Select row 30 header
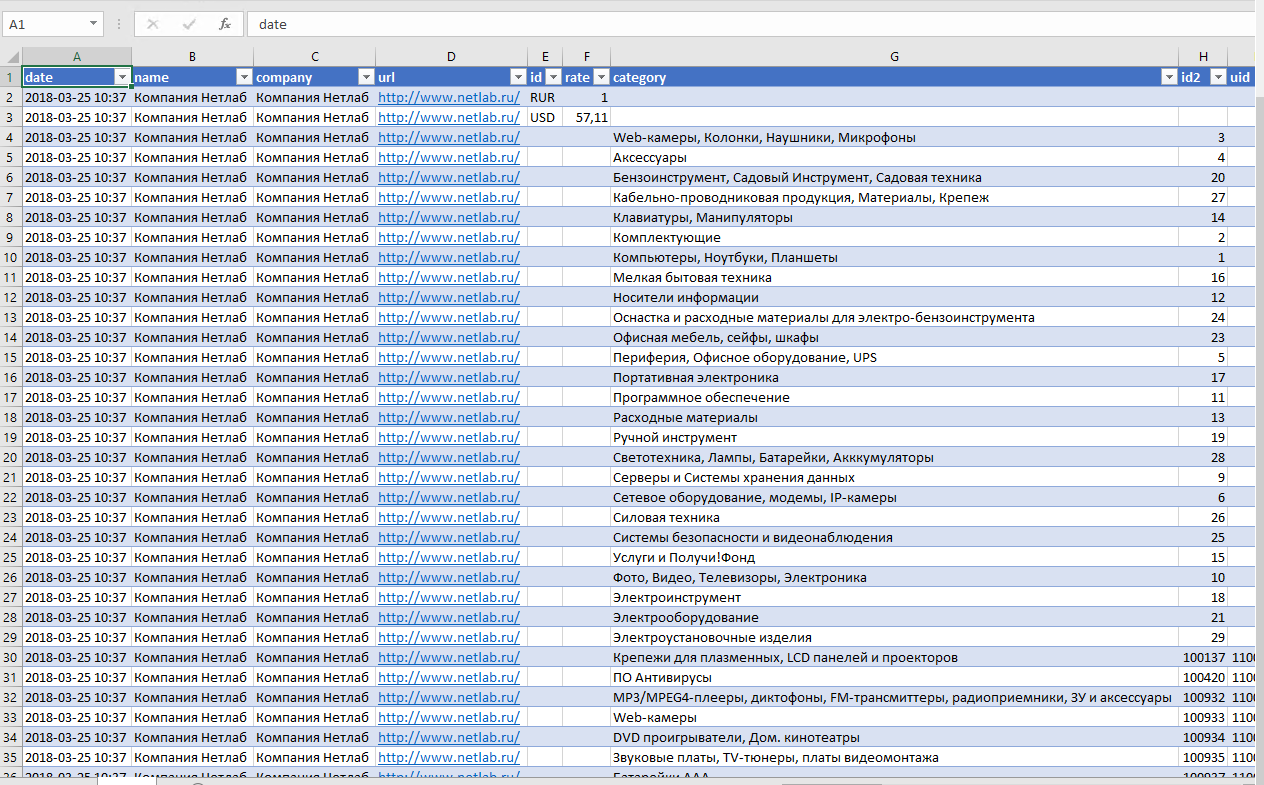 [11, 657]
